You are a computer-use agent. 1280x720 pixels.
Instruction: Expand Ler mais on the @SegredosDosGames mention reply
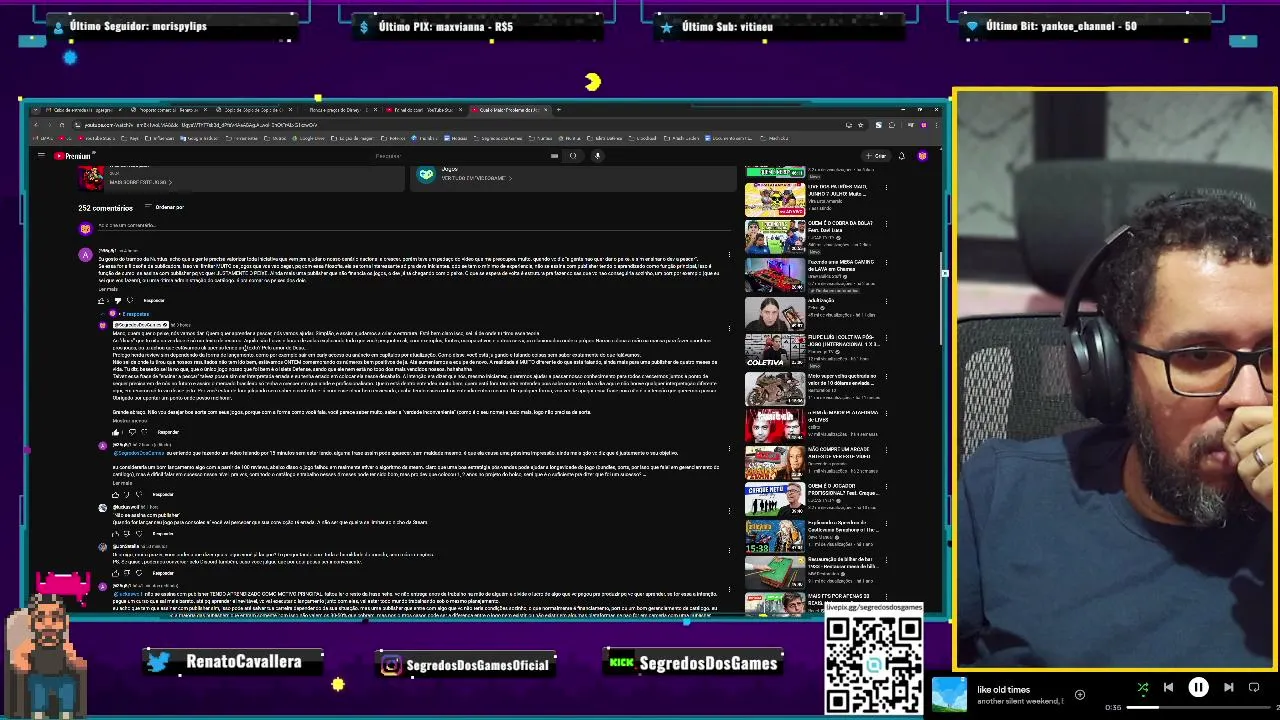click(122, 483)
